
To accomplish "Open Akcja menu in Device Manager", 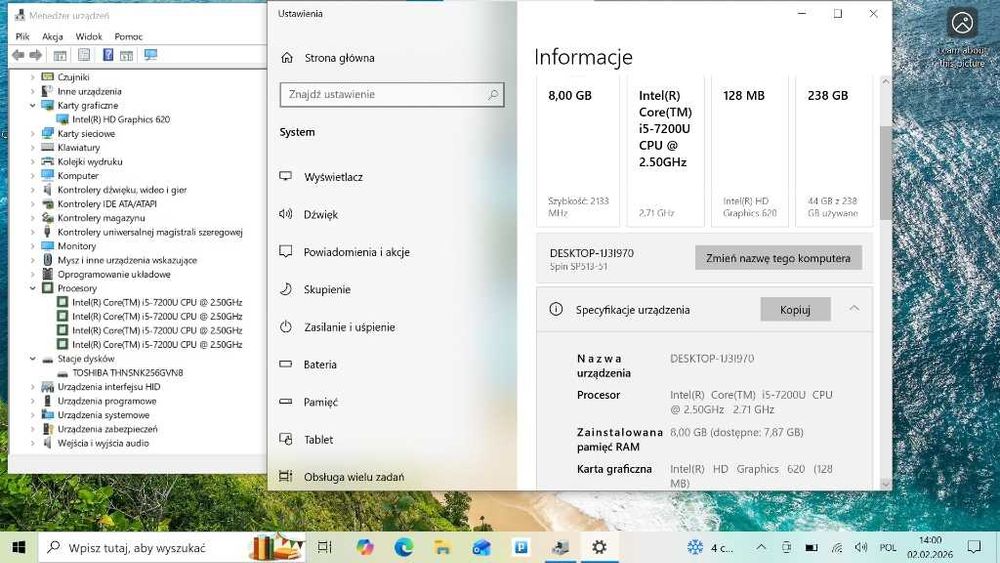I will pyautogui.click(x=52, y=37).
